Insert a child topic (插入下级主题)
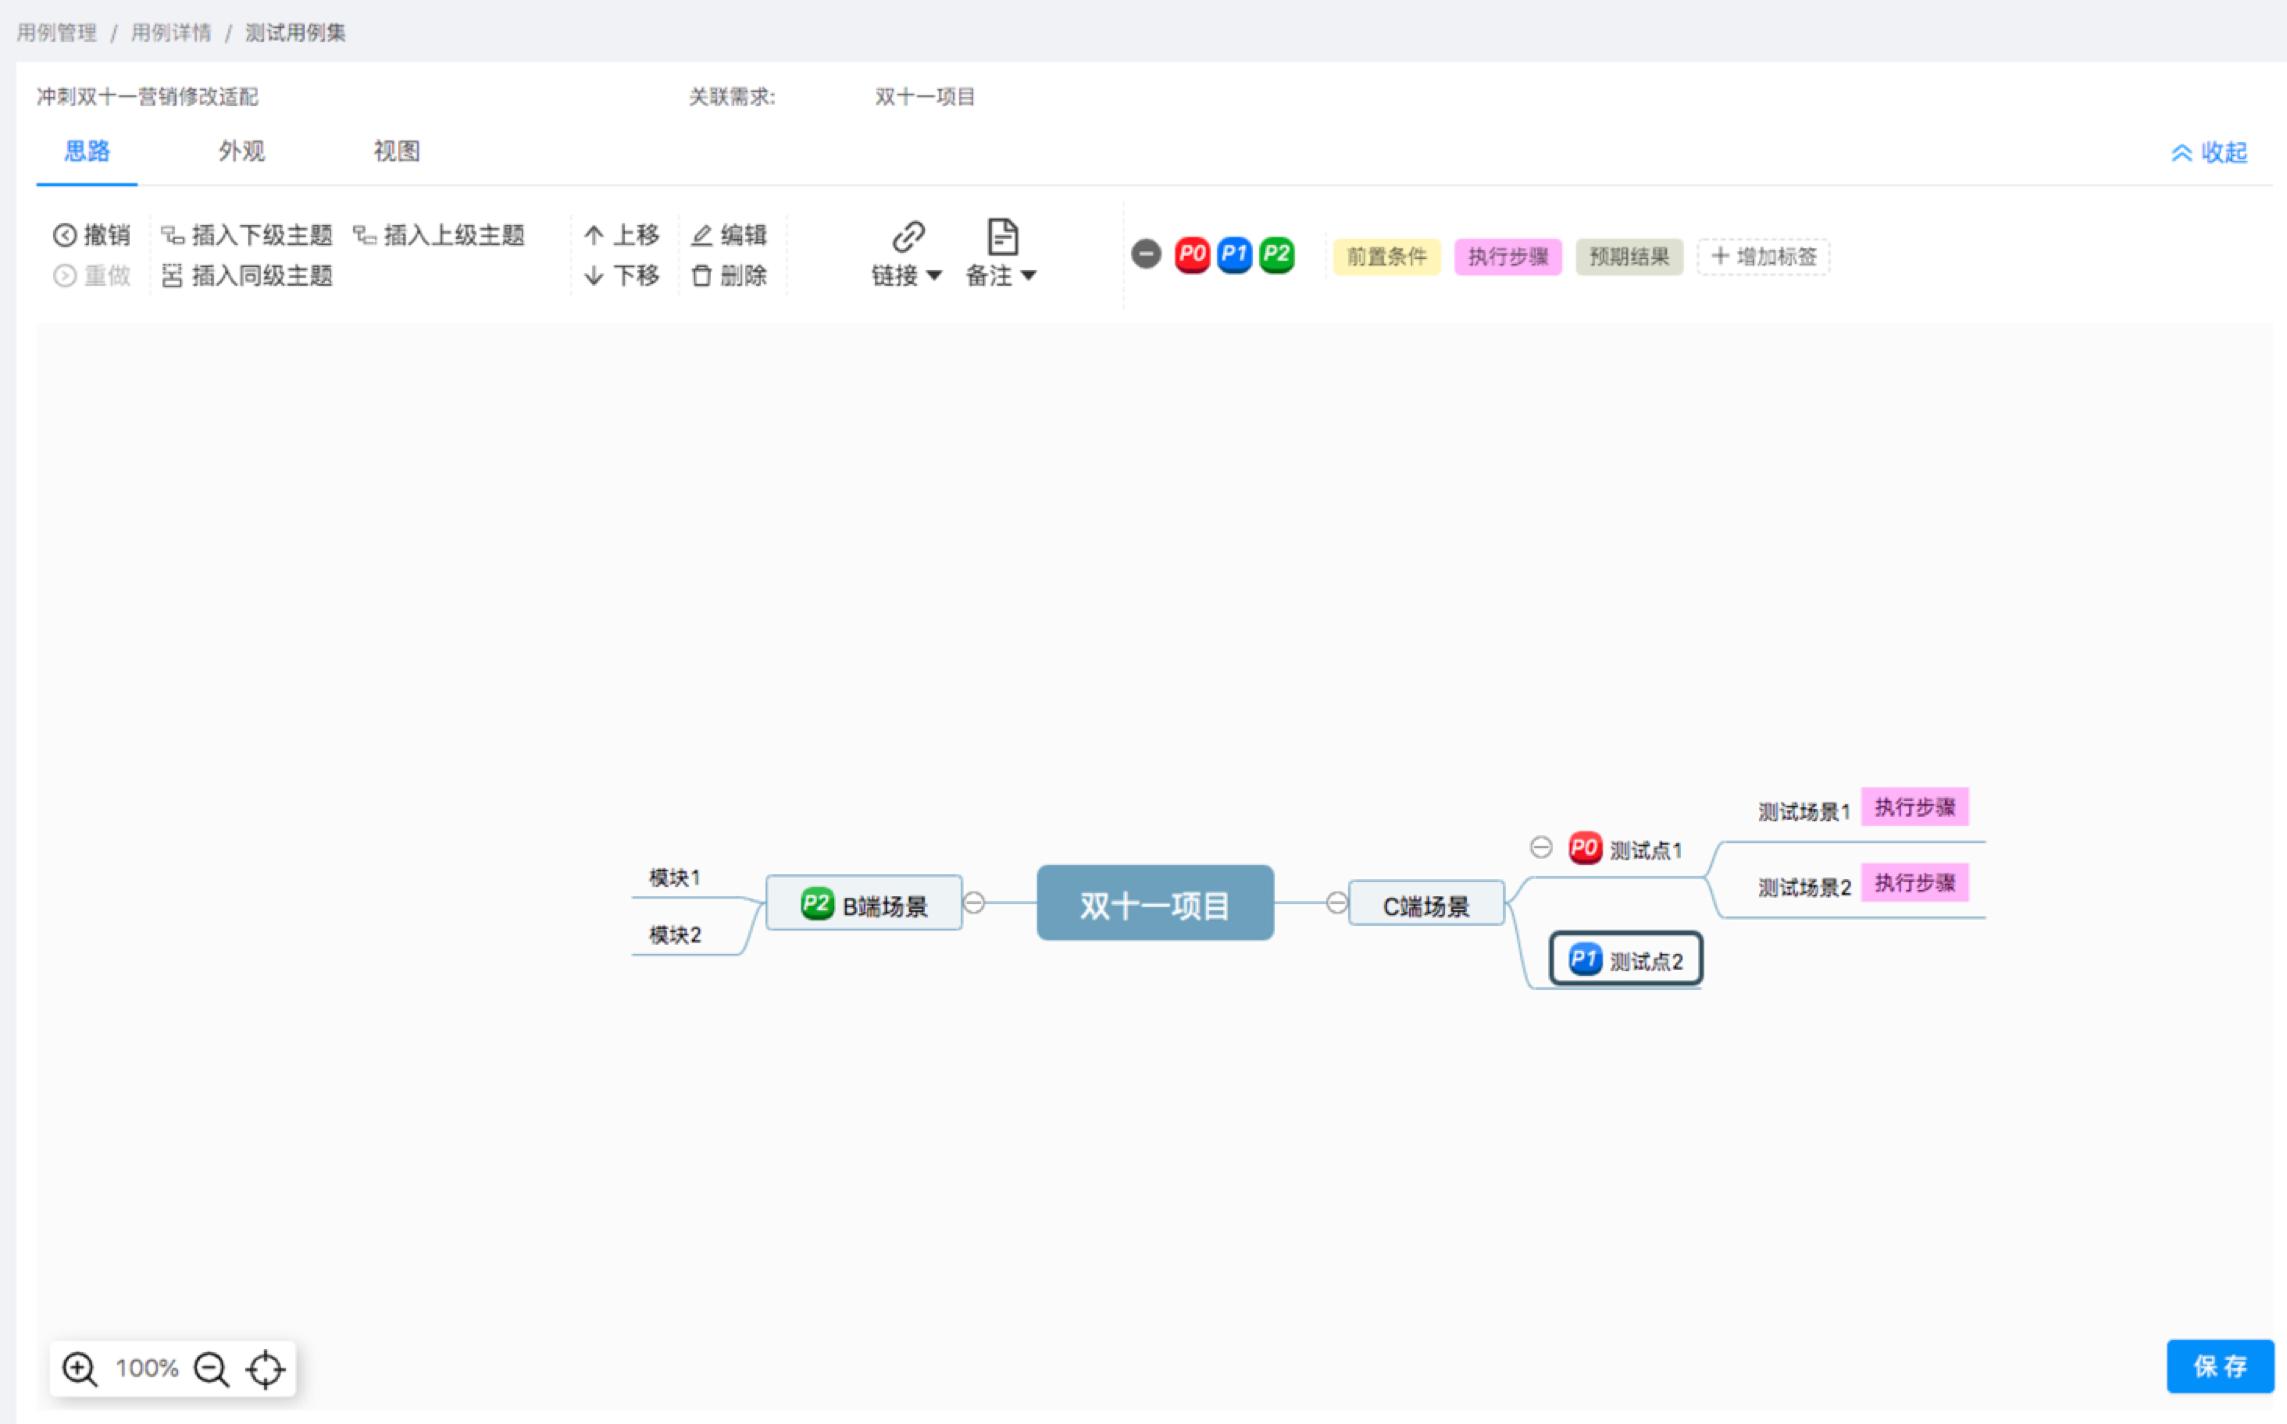The height and width of the screenshot is (1424, 2287). tap(250, 235)
